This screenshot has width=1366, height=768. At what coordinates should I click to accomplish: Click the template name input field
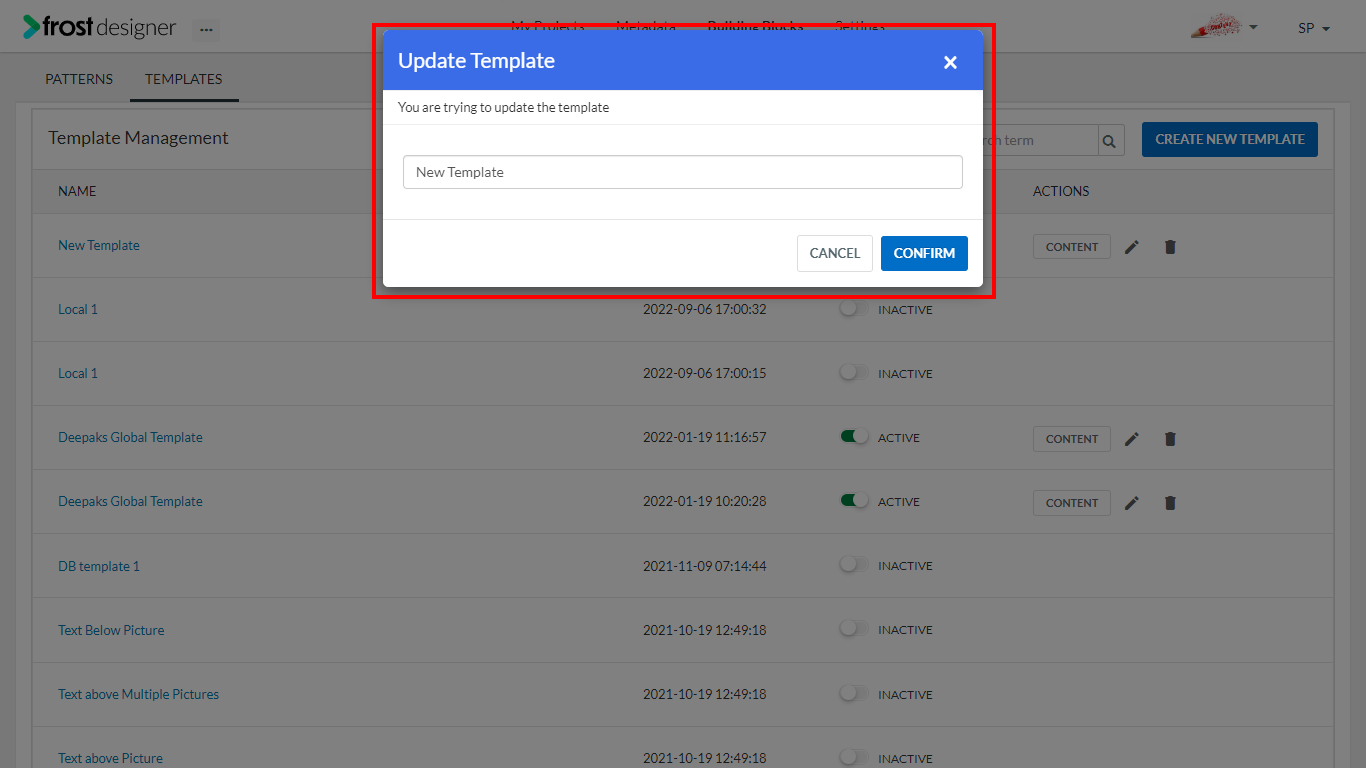(683, 172)
